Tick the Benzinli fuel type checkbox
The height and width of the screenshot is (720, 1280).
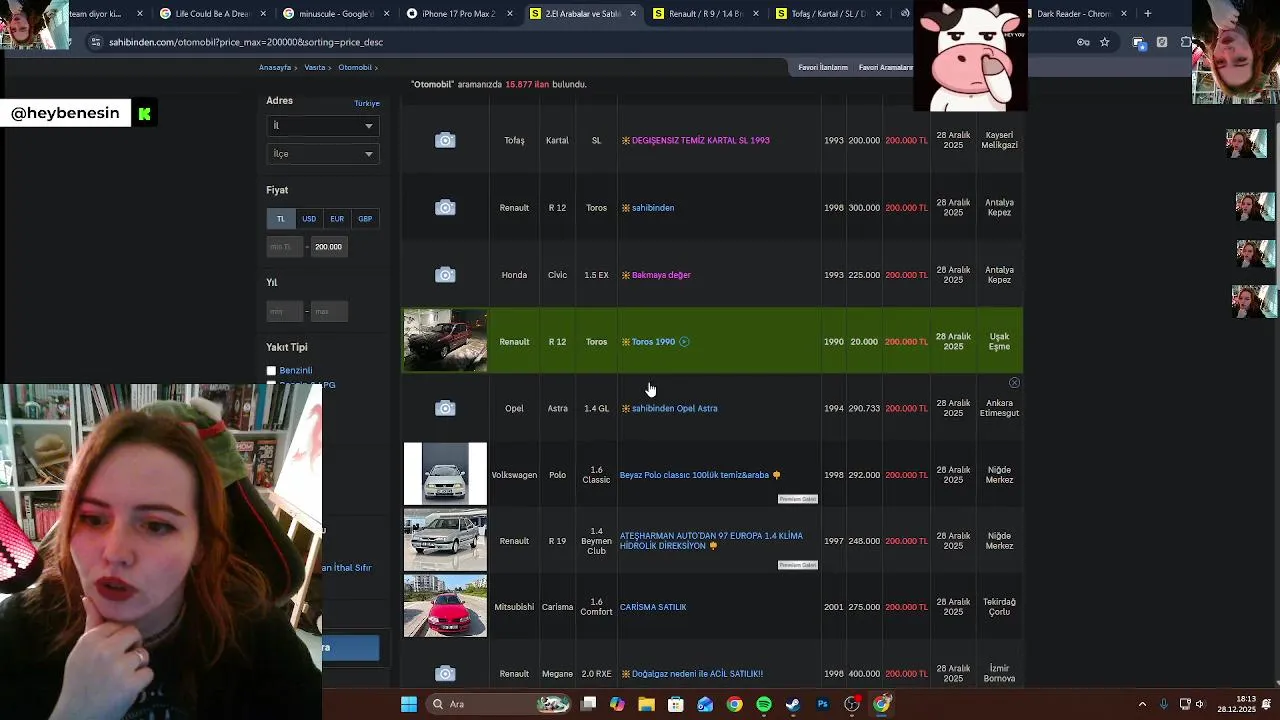click(x=271, y=371)
